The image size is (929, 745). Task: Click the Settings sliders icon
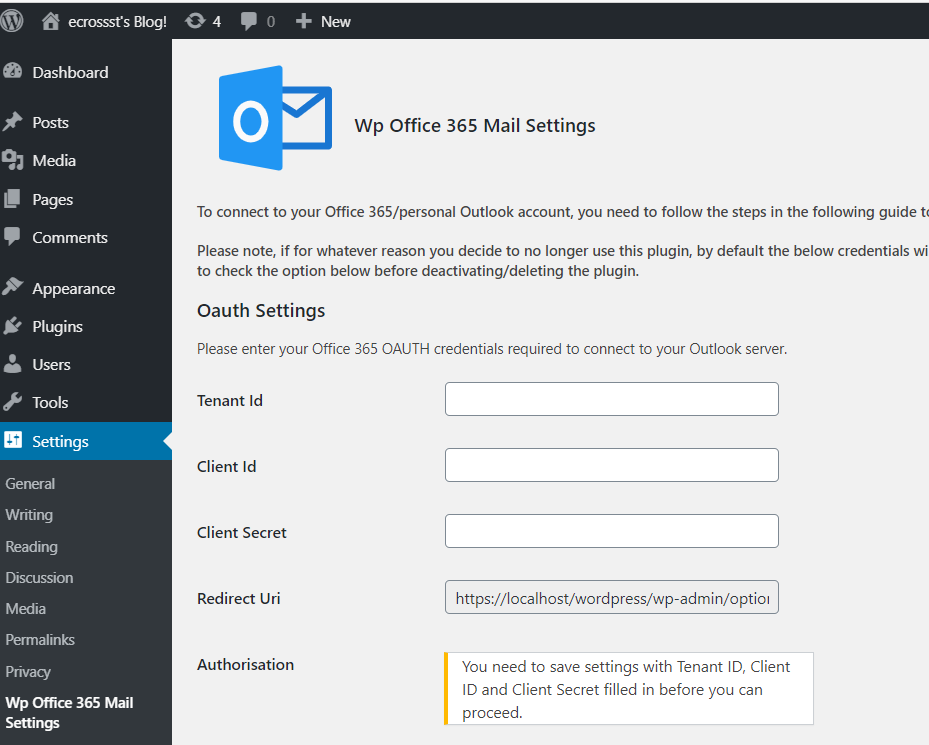(x=12, y=440)
